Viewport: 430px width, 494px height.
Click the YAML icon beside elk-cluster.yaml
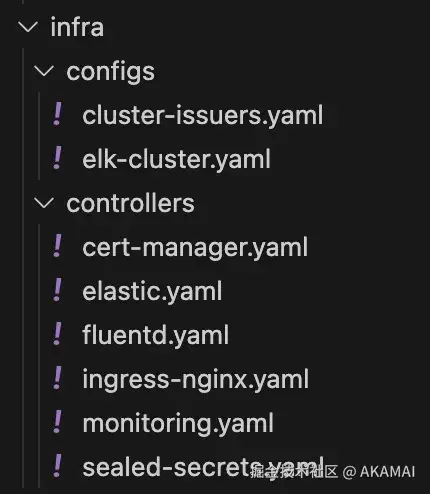58,158
